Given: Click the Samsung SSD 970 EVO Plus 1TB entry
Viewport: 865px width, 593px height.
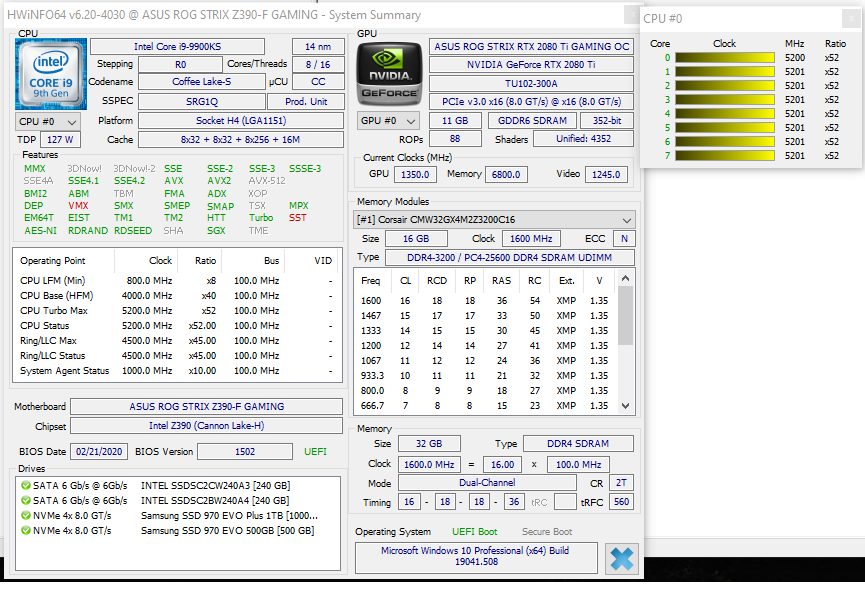Looking at the screenshot, I should [229, 515].
